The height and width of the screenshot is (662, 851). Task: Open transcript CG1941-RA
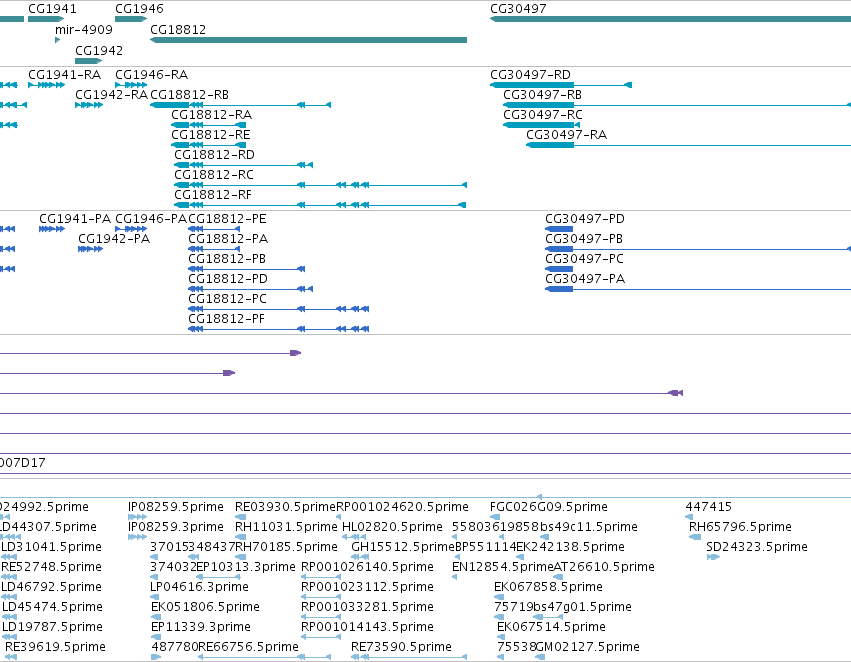click(x=65, y=74)
